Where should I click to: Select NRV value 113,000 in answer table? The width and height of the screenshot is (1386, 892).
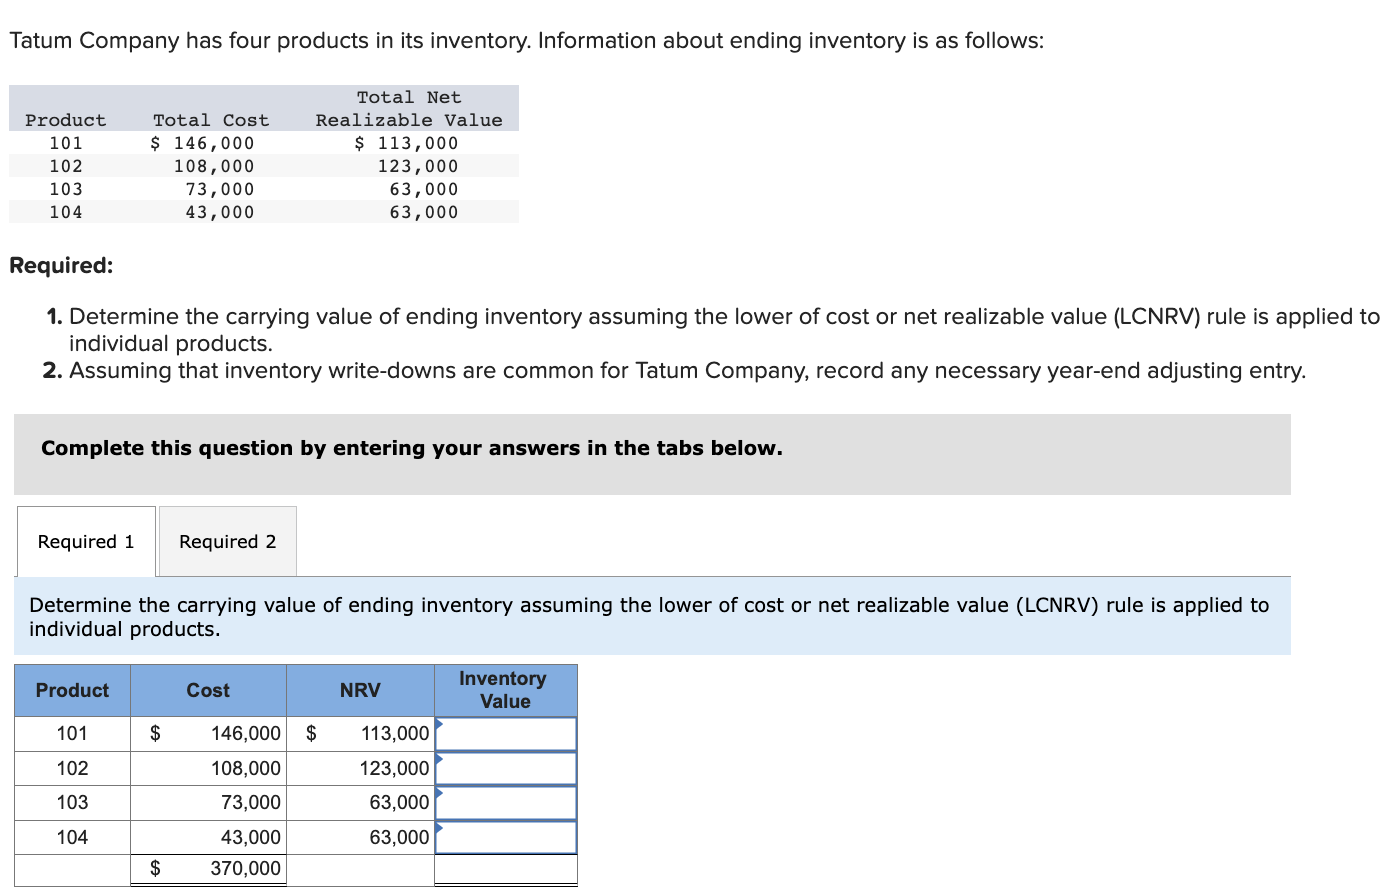tap(395, 733)
